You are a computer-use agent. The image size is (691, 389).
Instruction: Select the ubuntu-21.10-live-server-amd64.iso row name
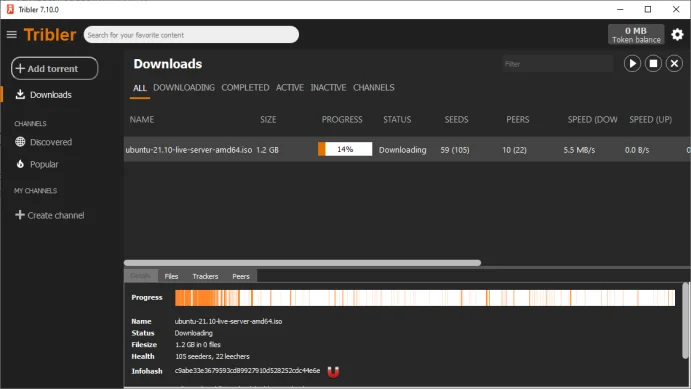[x=189, y=150]
